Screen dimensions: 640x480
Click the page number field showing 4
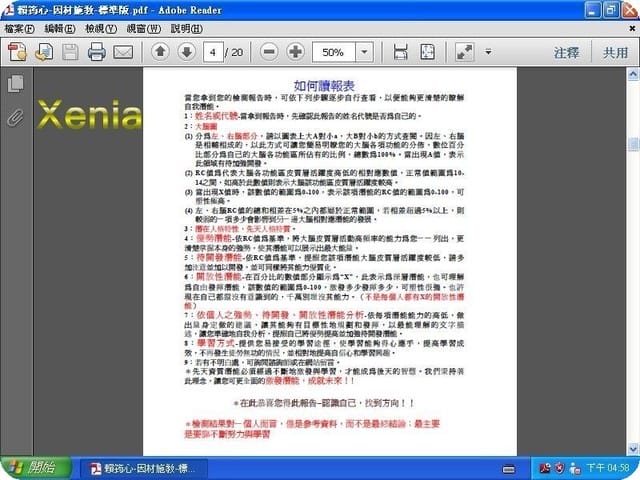click(213, 52)
